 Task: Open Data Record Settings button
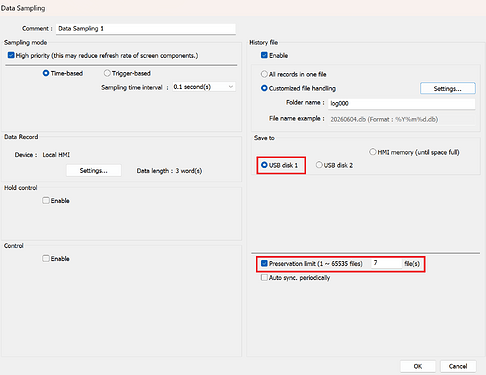pyautogui.click(x=94, y=171)
